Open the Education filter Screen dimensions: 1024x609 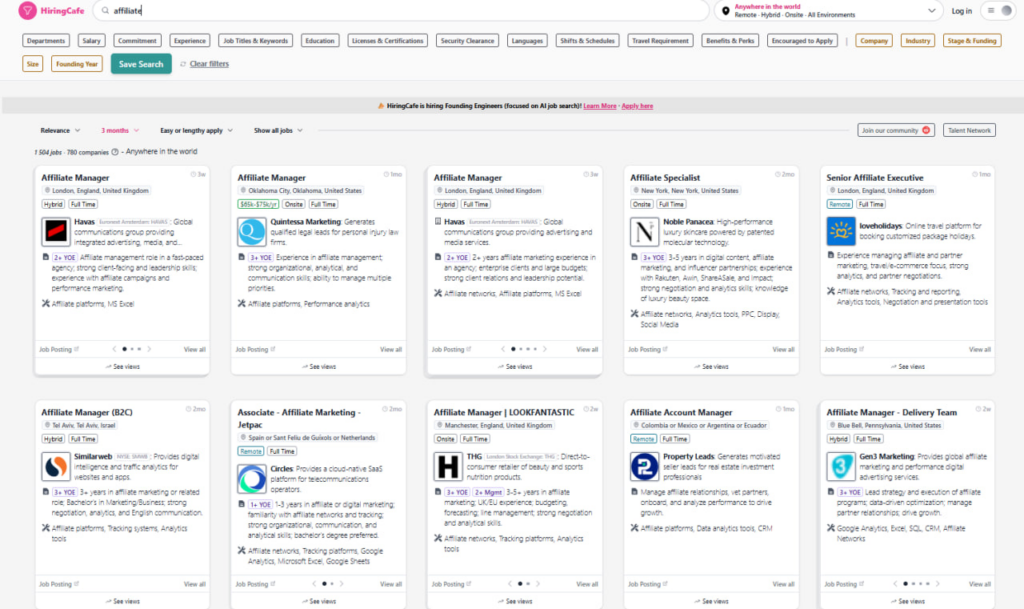point(320,40)
